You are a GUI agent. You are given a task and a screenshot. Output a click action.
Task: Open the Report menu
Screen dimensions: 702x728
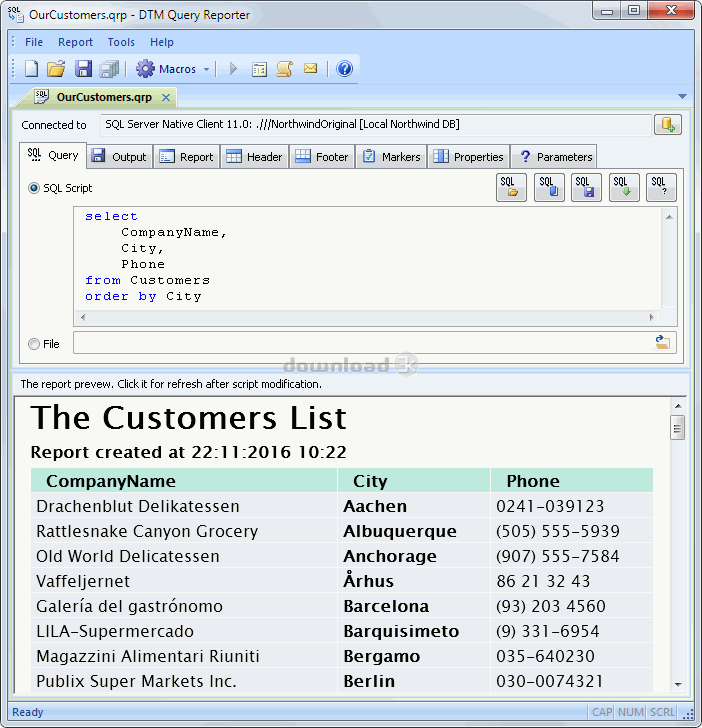click(x=75, y=42)
